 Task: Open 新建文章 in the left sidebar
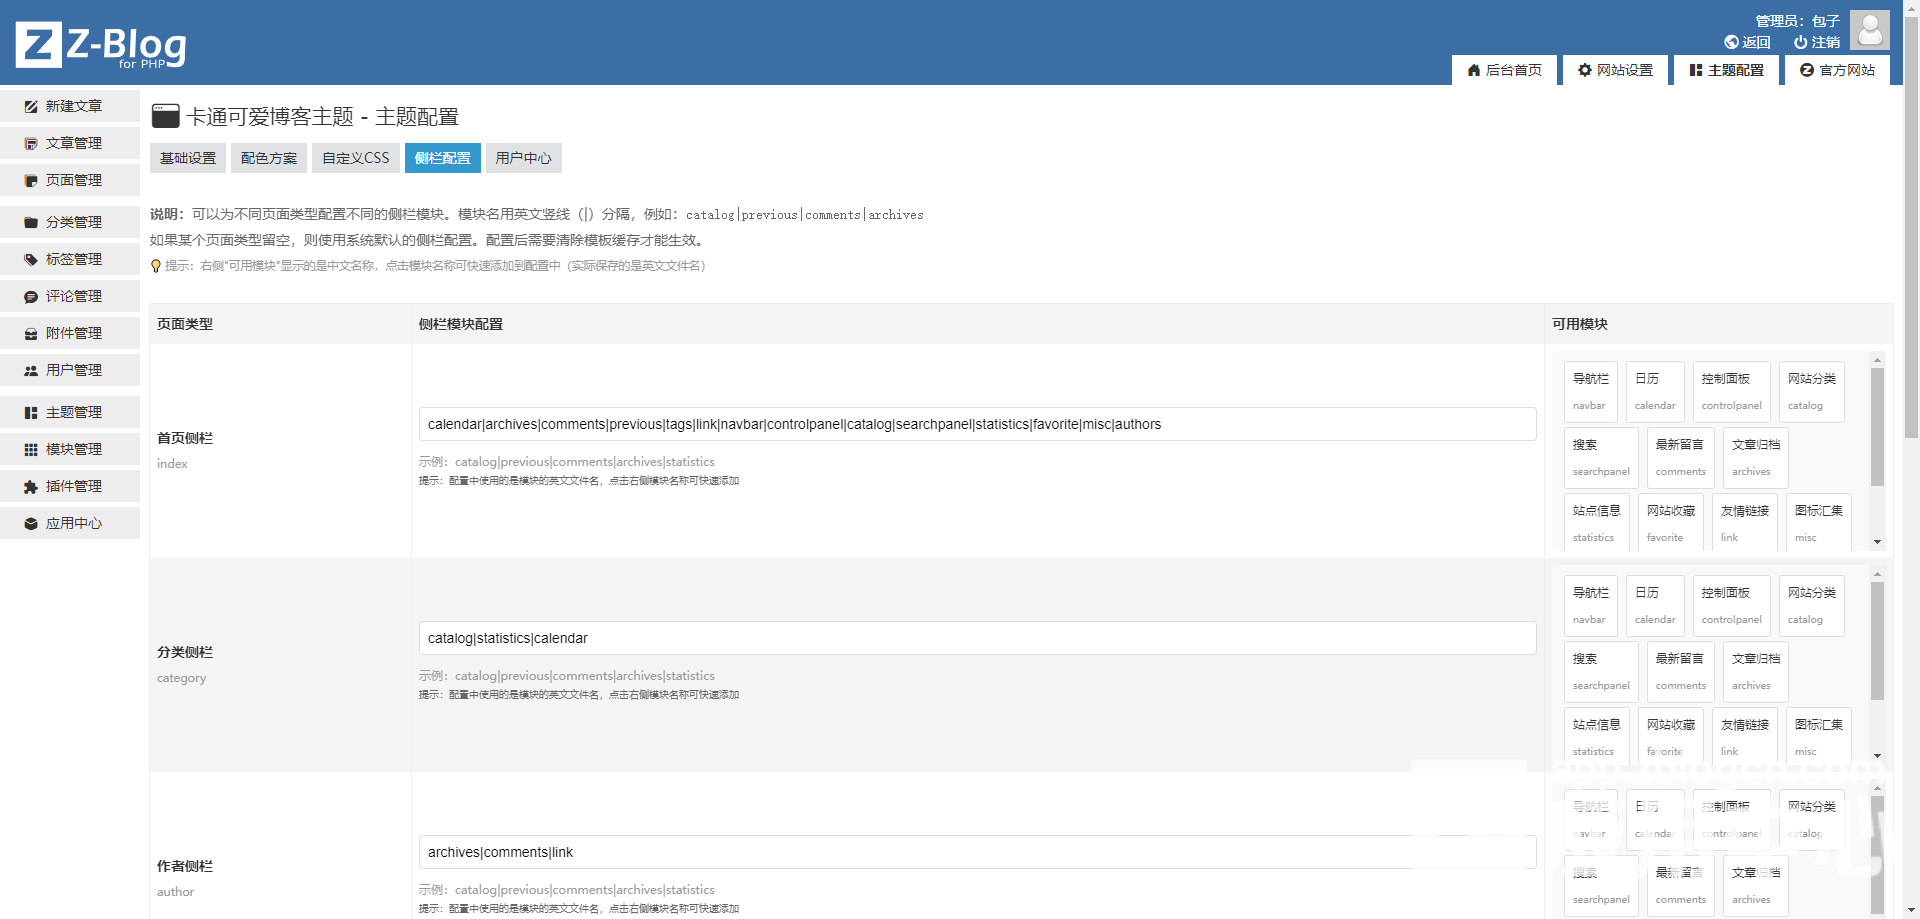[x=72, y=106]
